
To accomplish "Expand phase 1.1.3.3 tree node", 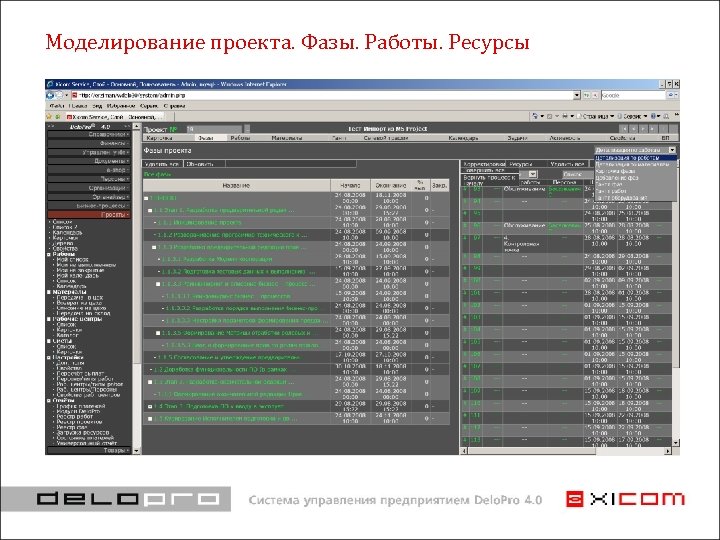I will pos(158,284).
